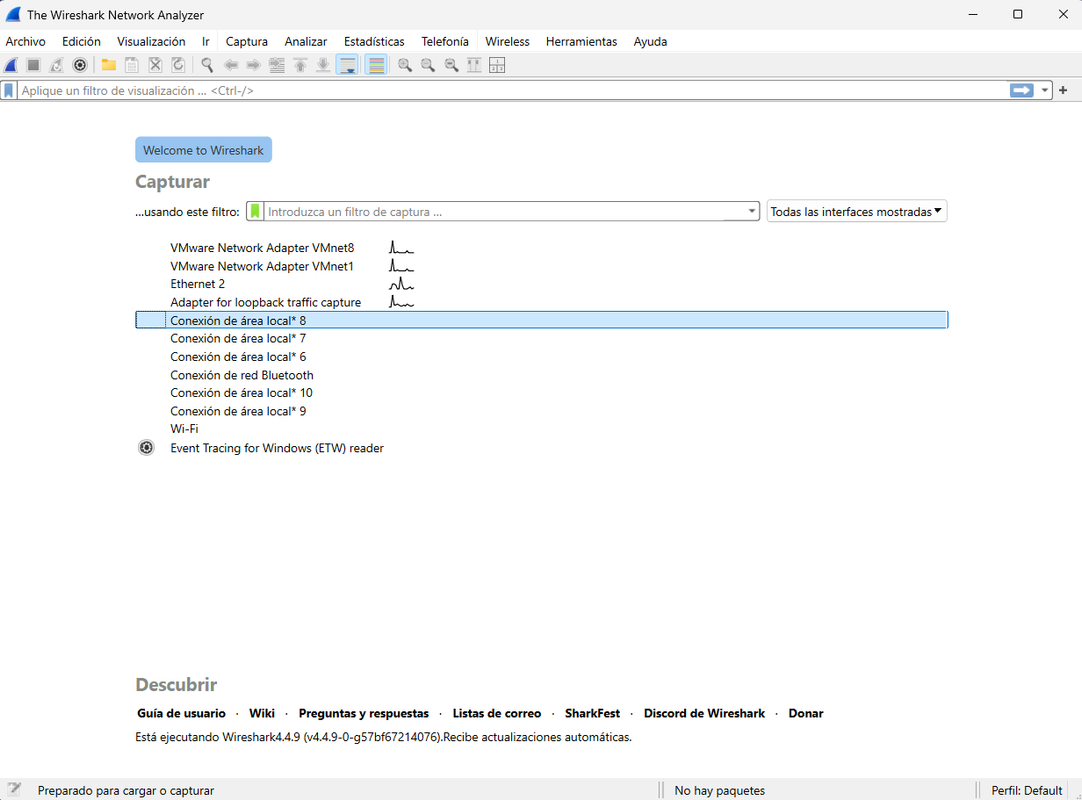The height and width of the screenshot is (800, 1082).
Task: Select VMware Network Adapter VMnet1 interface
Action: click(x=541, y=266)
